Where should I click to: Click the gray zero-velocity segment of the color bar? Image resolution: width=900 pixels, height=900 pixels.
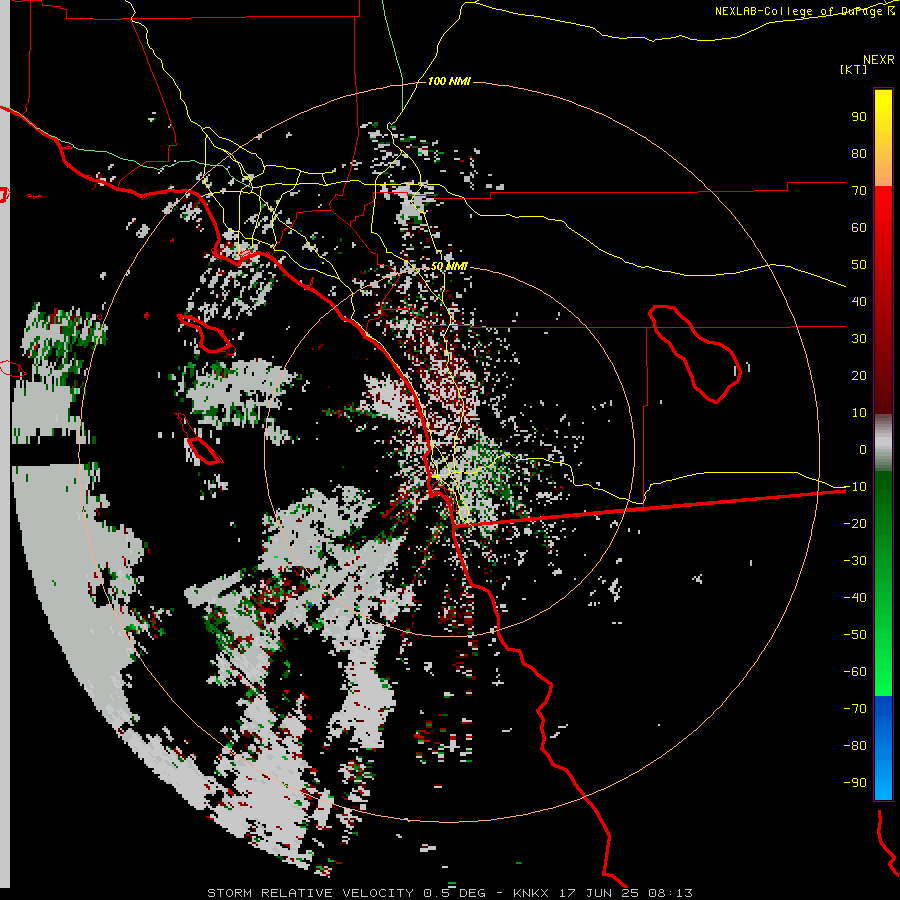(x=883, y=443)
